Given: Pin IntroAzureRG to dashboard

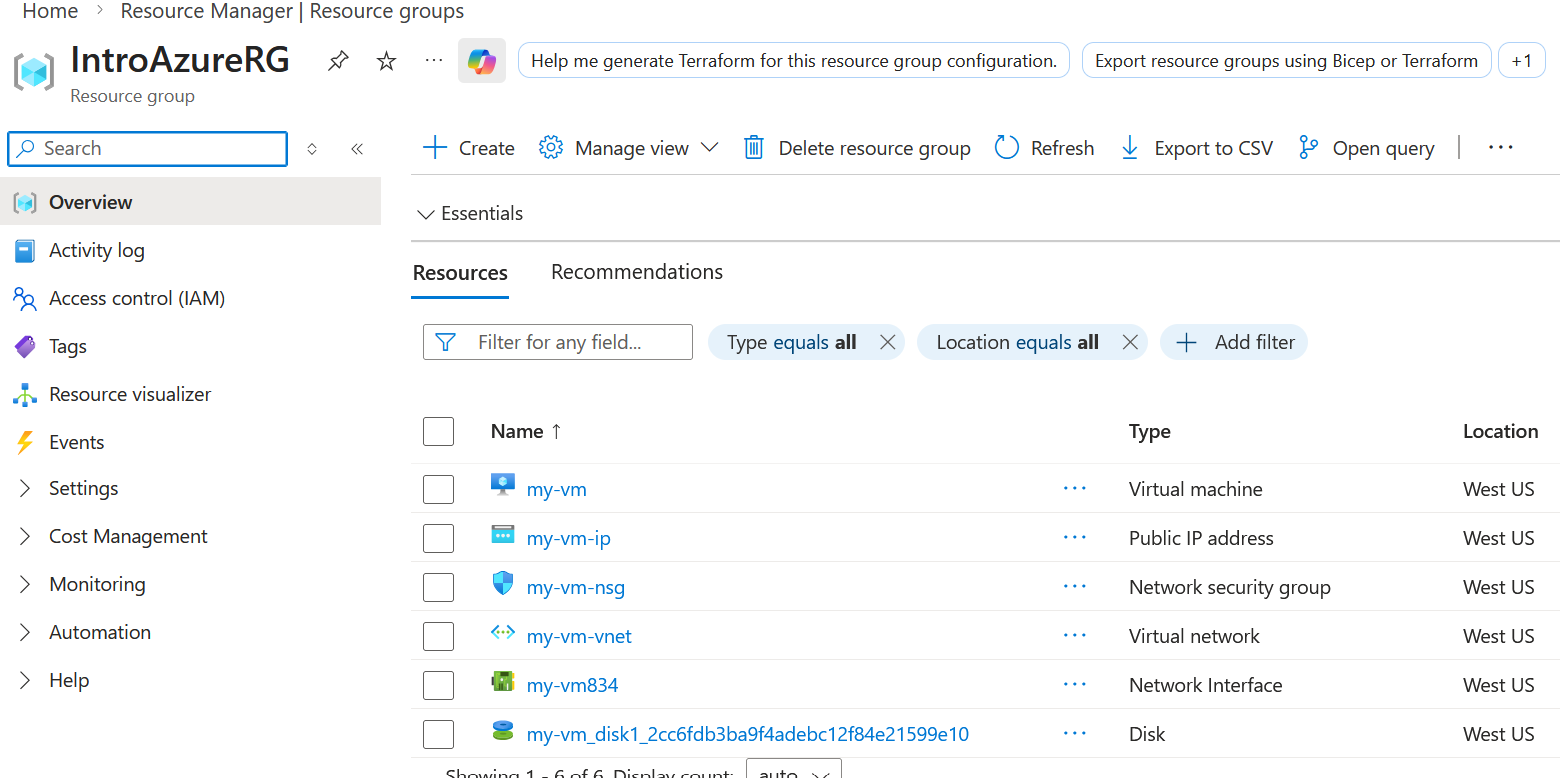Looking at the screenshot, I should (x=339, y=61).
